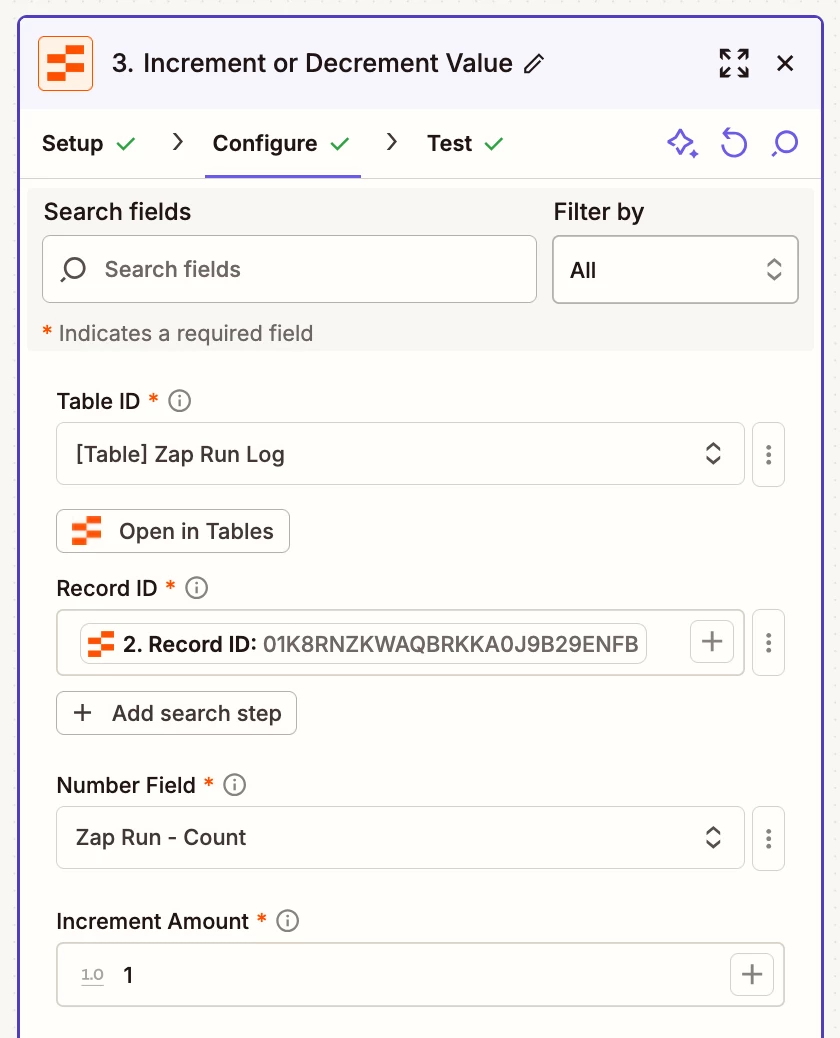Viewport: 840px width, 1038px height.
Task: Click the refresh fields circular arrow icon
Action: point(733,143)
